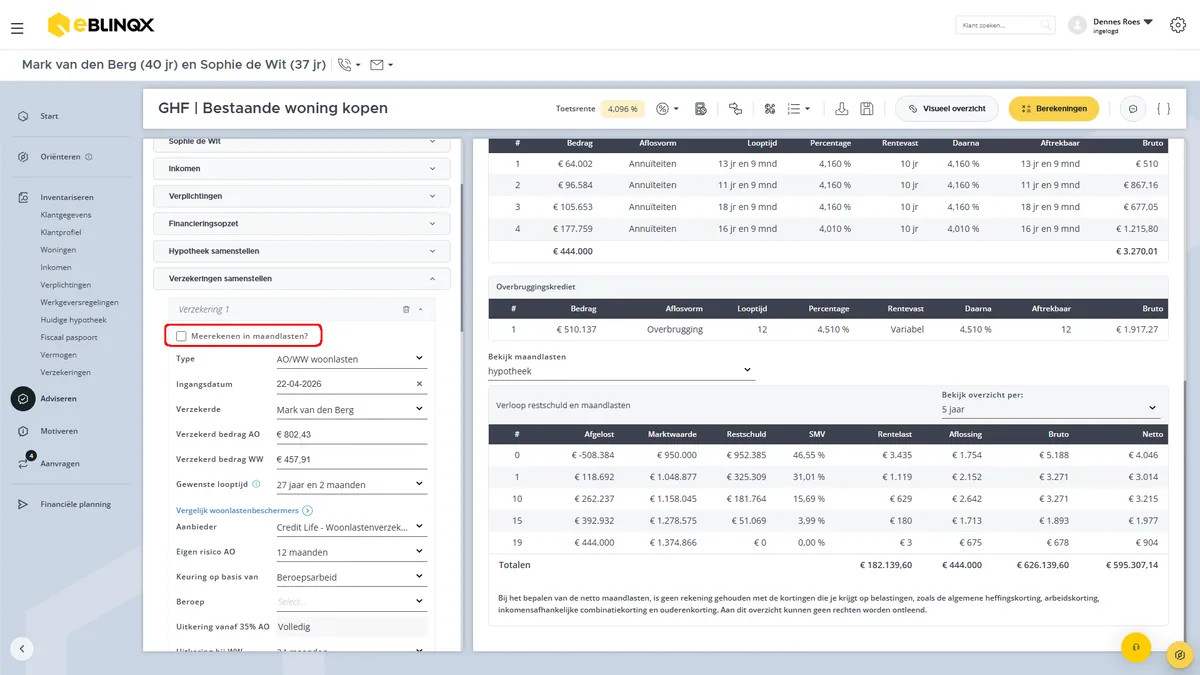Image resolution: width=1200 pixels, height=675 pixels.
Task: Click the floppy disk save icon
Action: pos(867,108)
